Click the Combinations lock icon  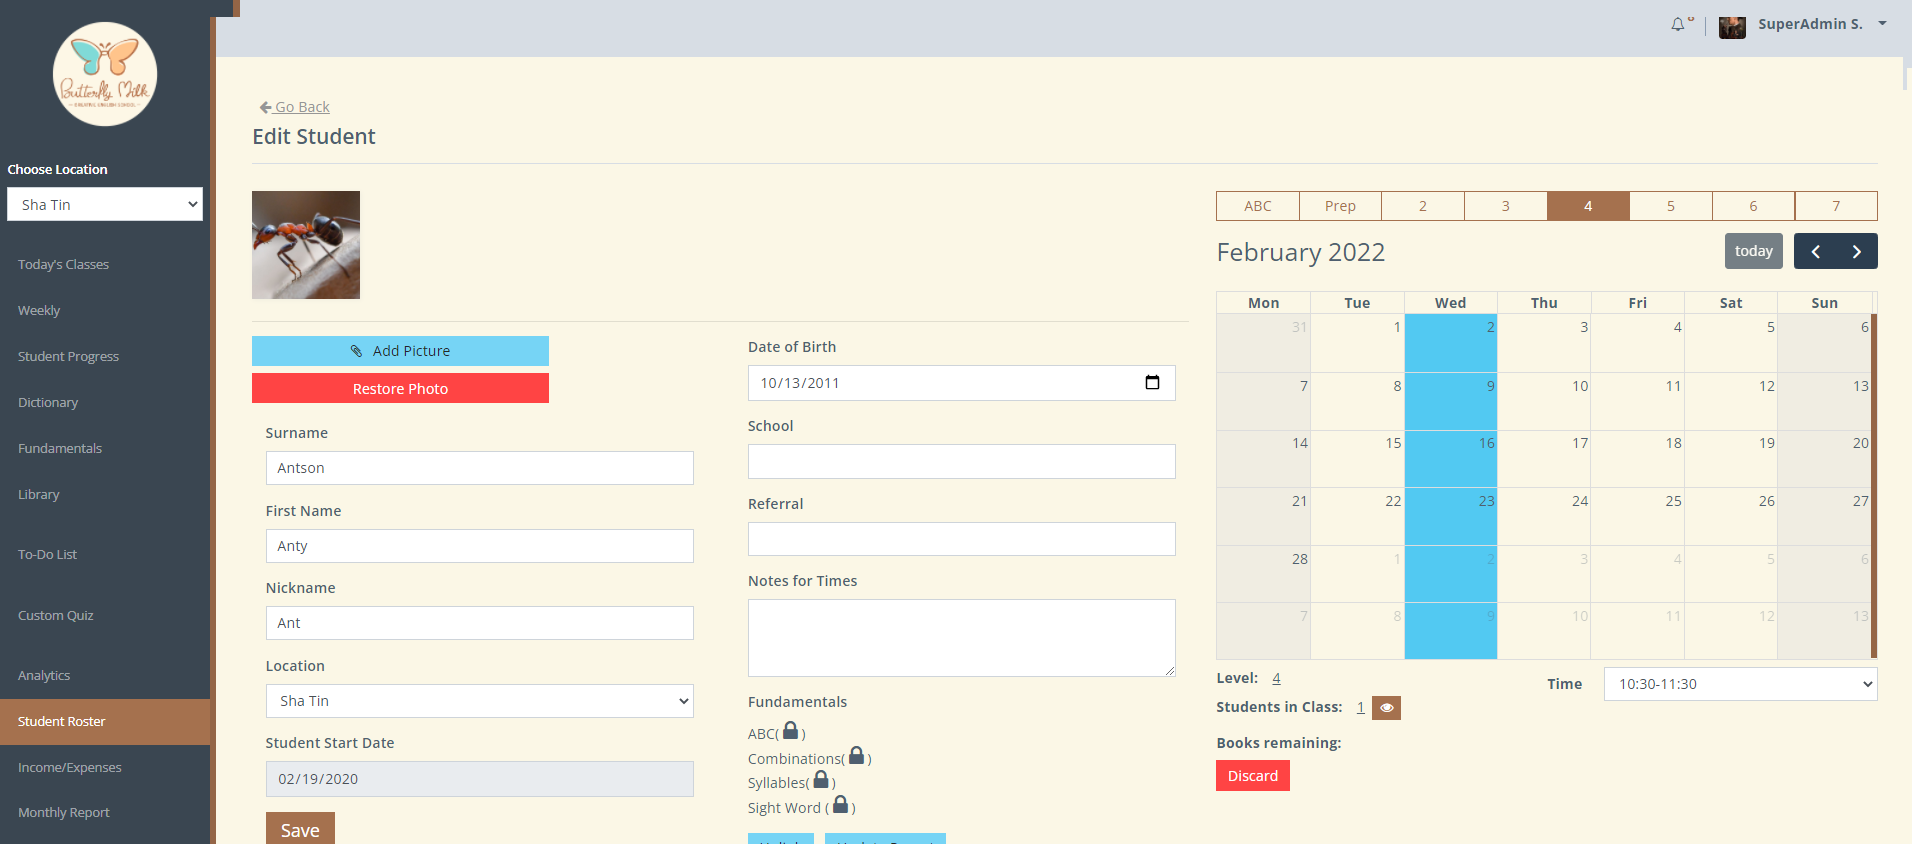856,756
